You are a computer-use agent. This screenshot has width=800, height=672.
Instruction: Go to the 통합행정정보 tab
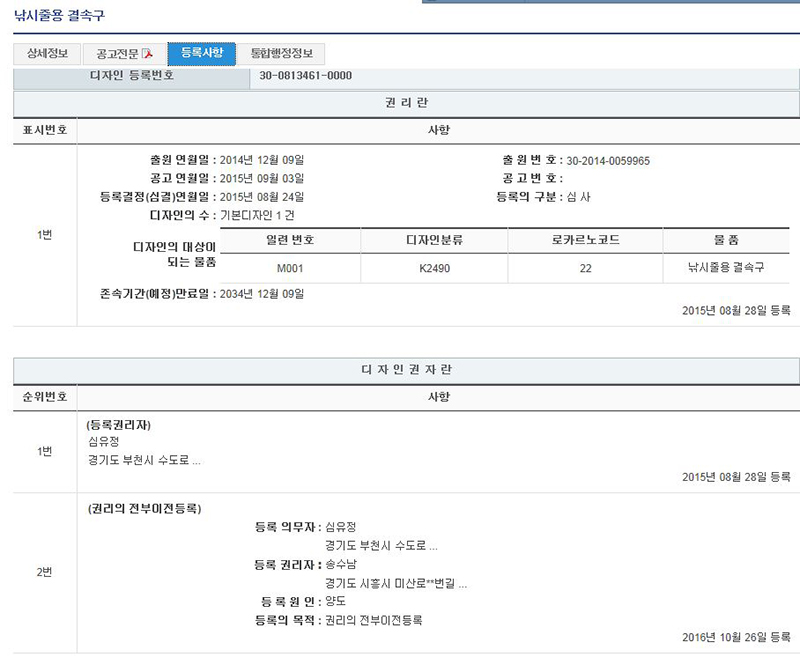(281, 54)
